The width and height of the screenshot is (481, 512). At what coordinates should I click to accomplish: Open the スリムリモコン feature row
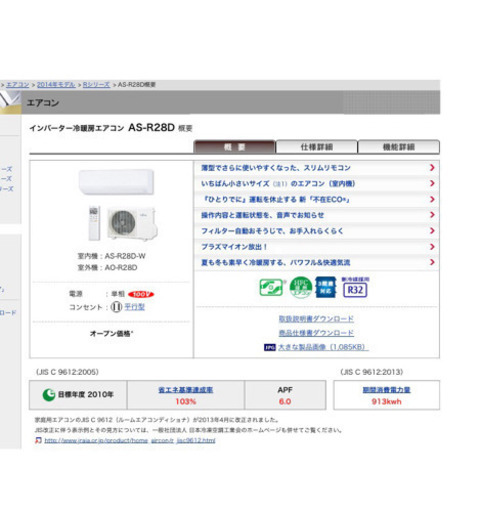[317, 168]
